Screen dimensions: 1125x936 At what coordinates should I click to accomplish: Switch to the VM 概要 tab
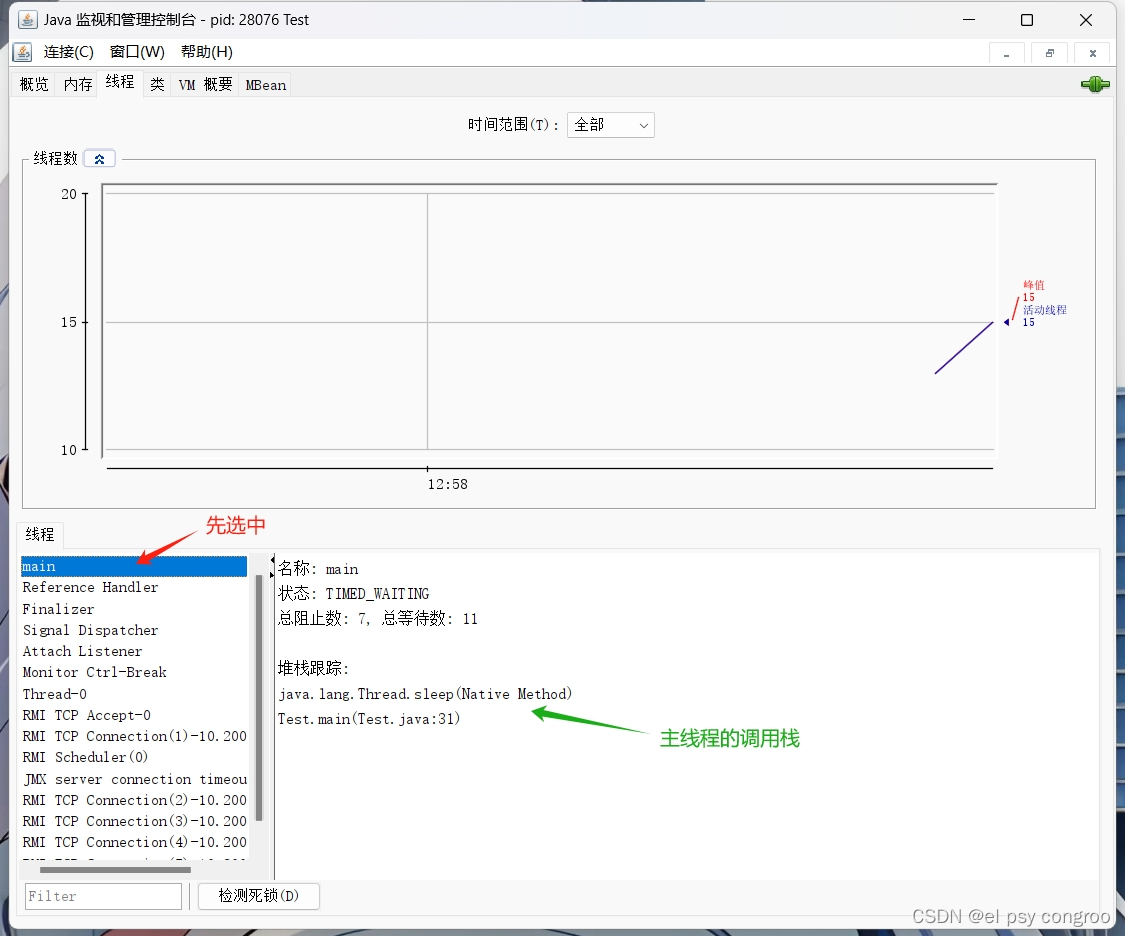click(205, 85)
